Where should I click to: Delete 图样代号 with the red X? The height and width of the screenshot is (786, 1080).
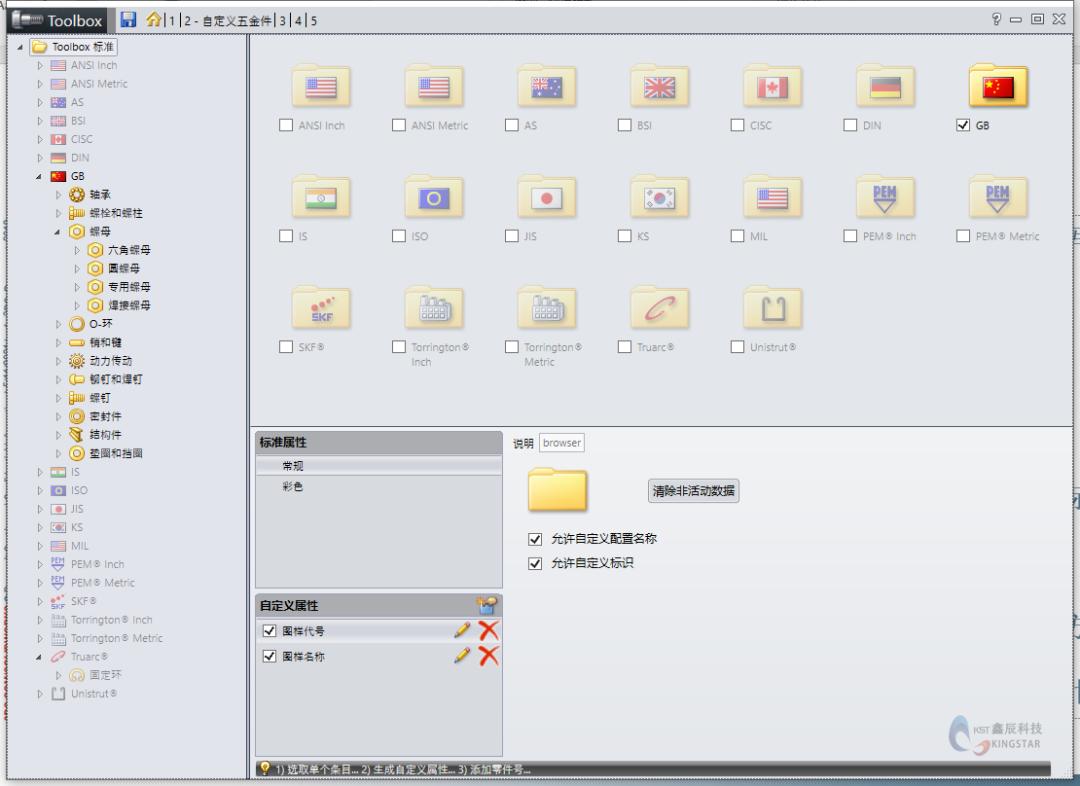pyautogui.click(x=488, y=630)
